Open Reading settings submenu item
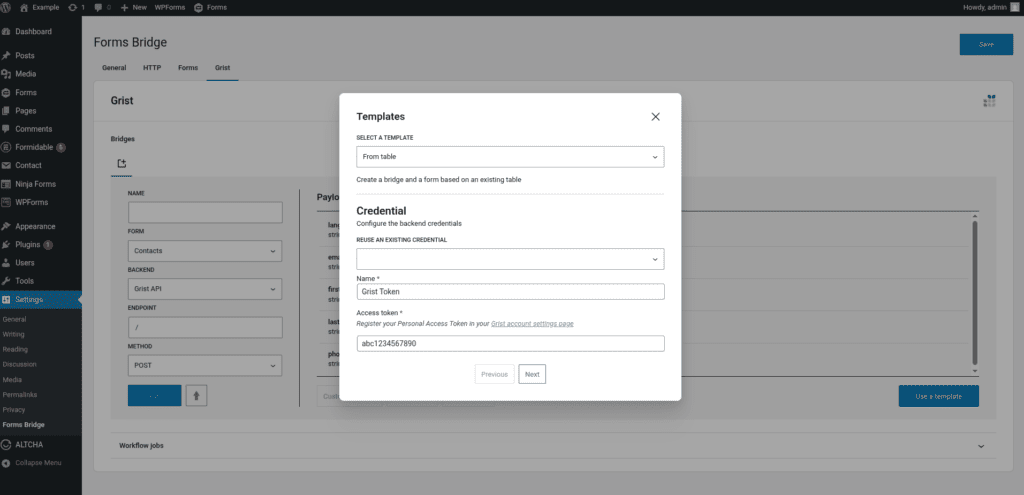This screenshot has width=1024, height=495. (x=15, y=349)
